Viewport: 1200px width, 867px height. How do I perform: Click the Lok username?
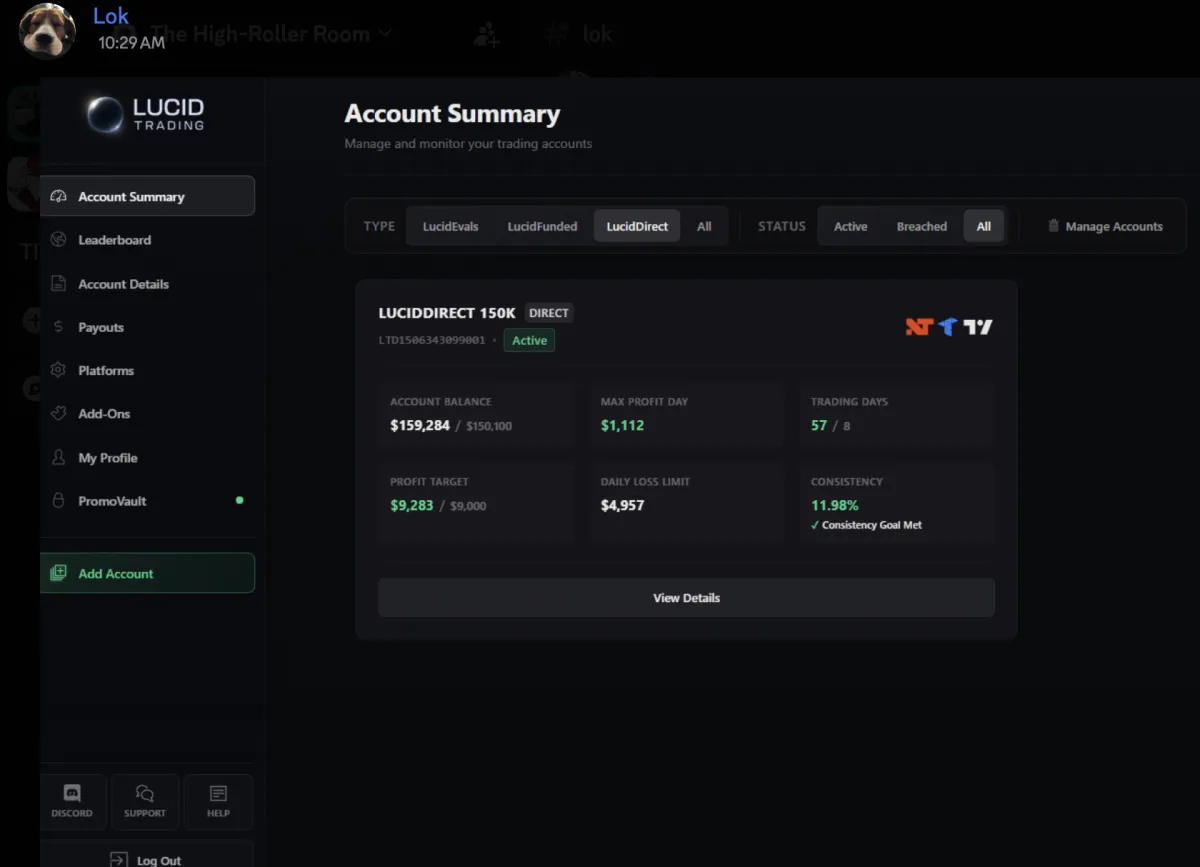point(111,16)
